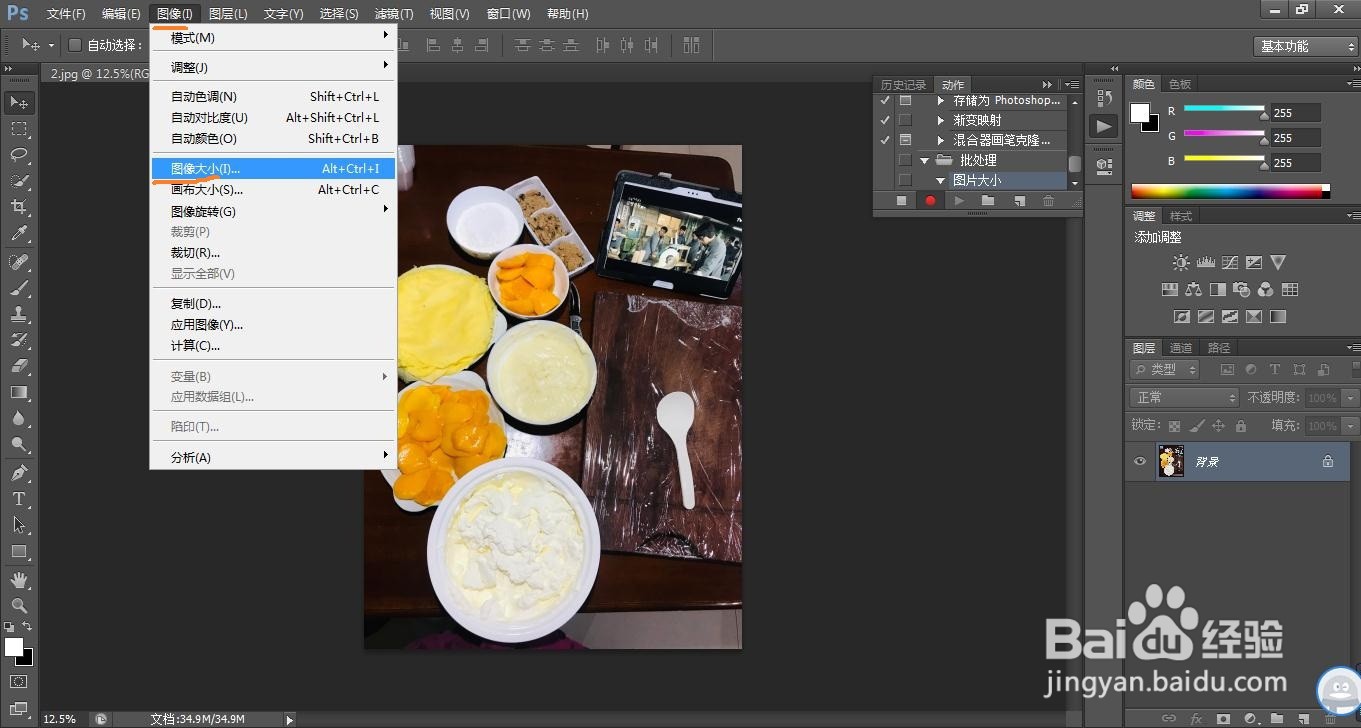Select the Move tool in the toolbox
Image resolution: width=1361 pixels, height=728 pixels.
click(x=19, y=103)
